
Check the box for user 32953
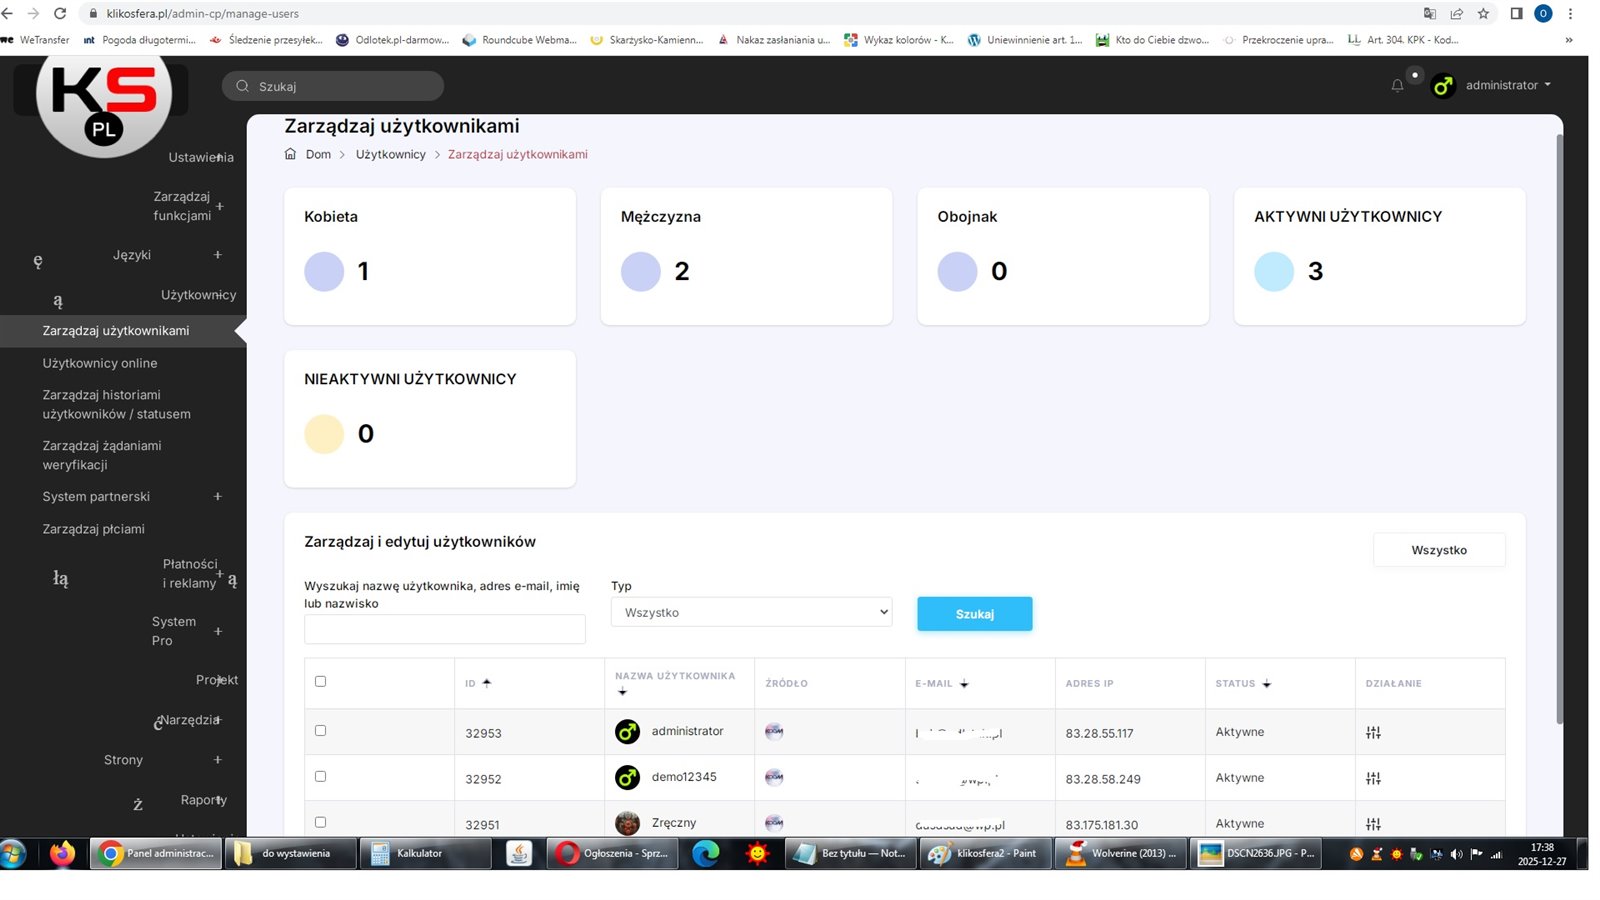320,731
